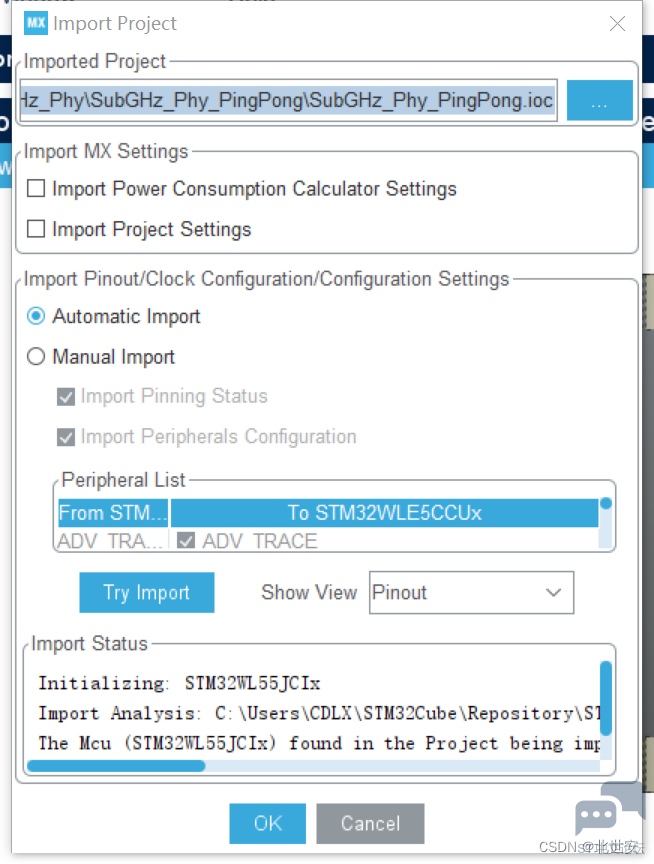This screenshot has width=654, height=864.
Task: Select Automatic Import radio button
Action: click(36, 316)
